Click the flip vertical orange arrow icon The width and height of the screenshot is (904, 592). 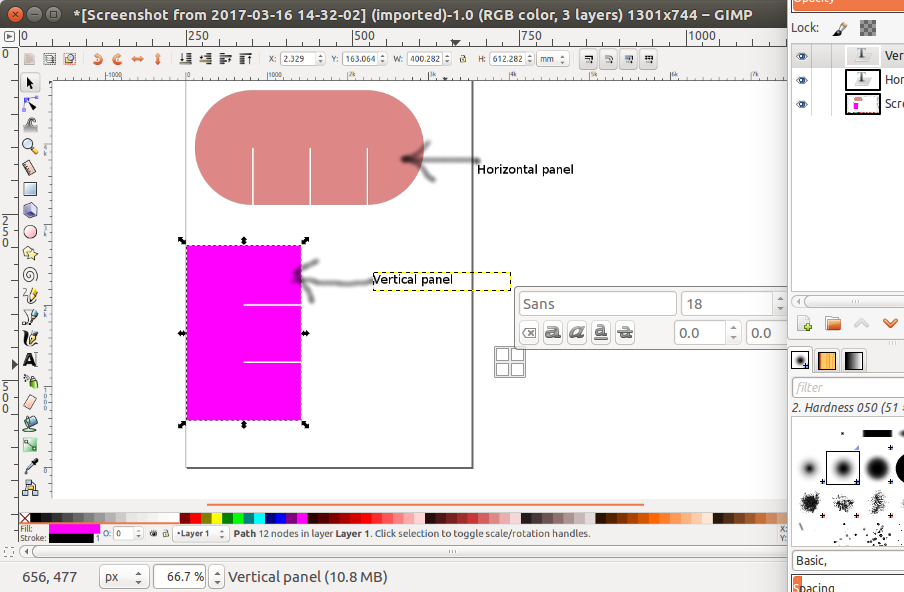tap(157, 59)
